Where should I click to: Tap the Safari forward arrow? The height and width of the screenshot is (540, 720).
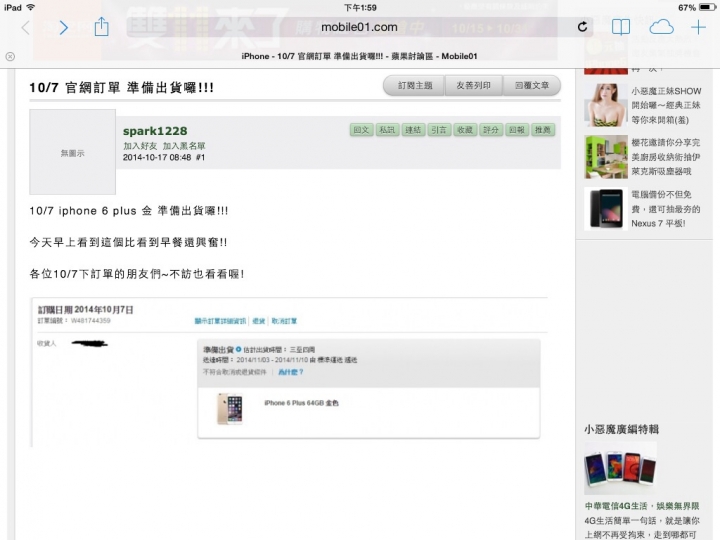tap(63, 28)
